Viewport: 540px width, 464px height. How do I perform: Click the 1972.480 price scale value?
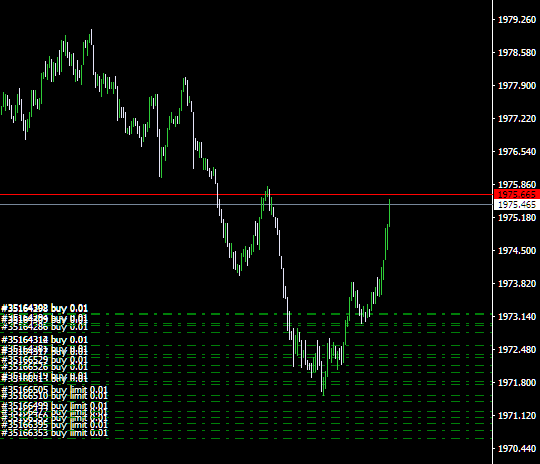coord(517,349)
